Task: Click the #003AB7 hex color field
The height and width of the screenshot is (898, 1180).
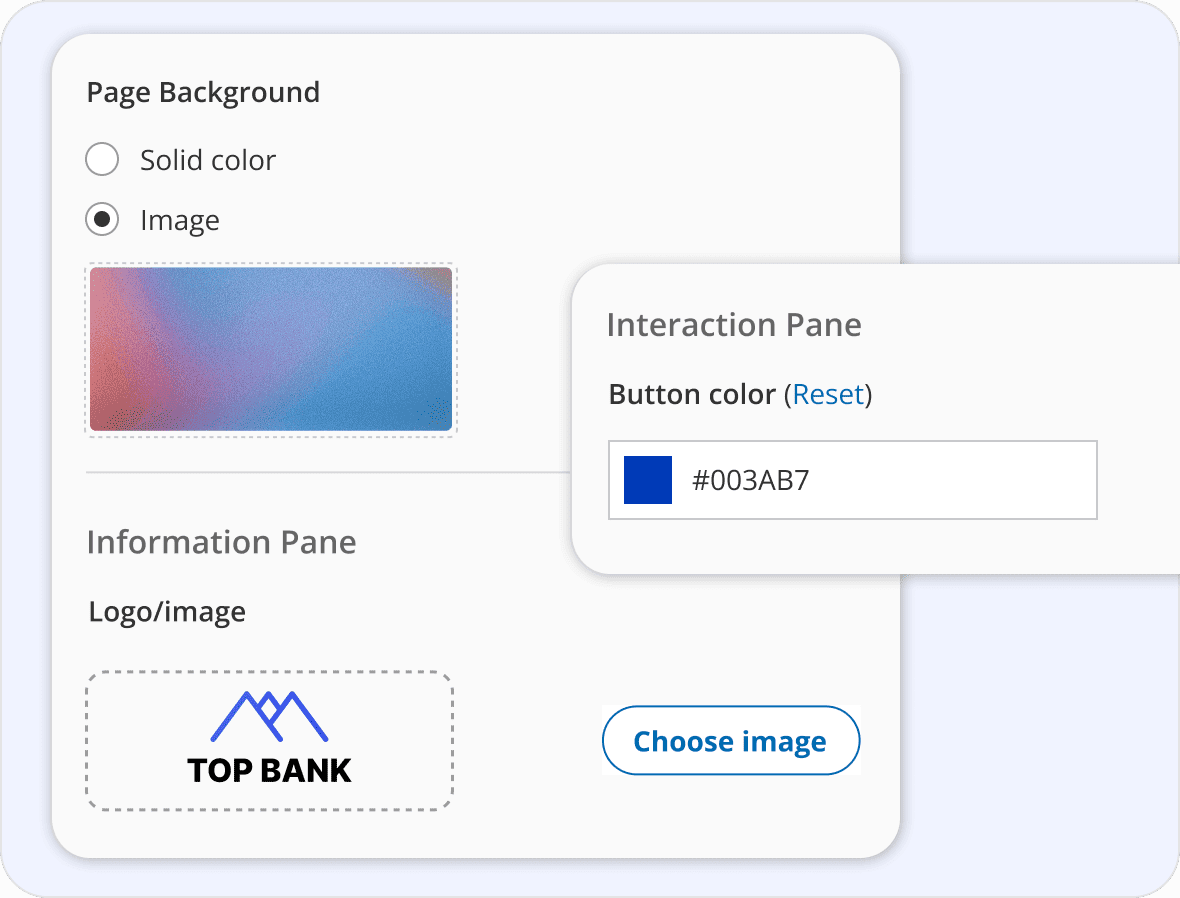Action: [853, 480]
